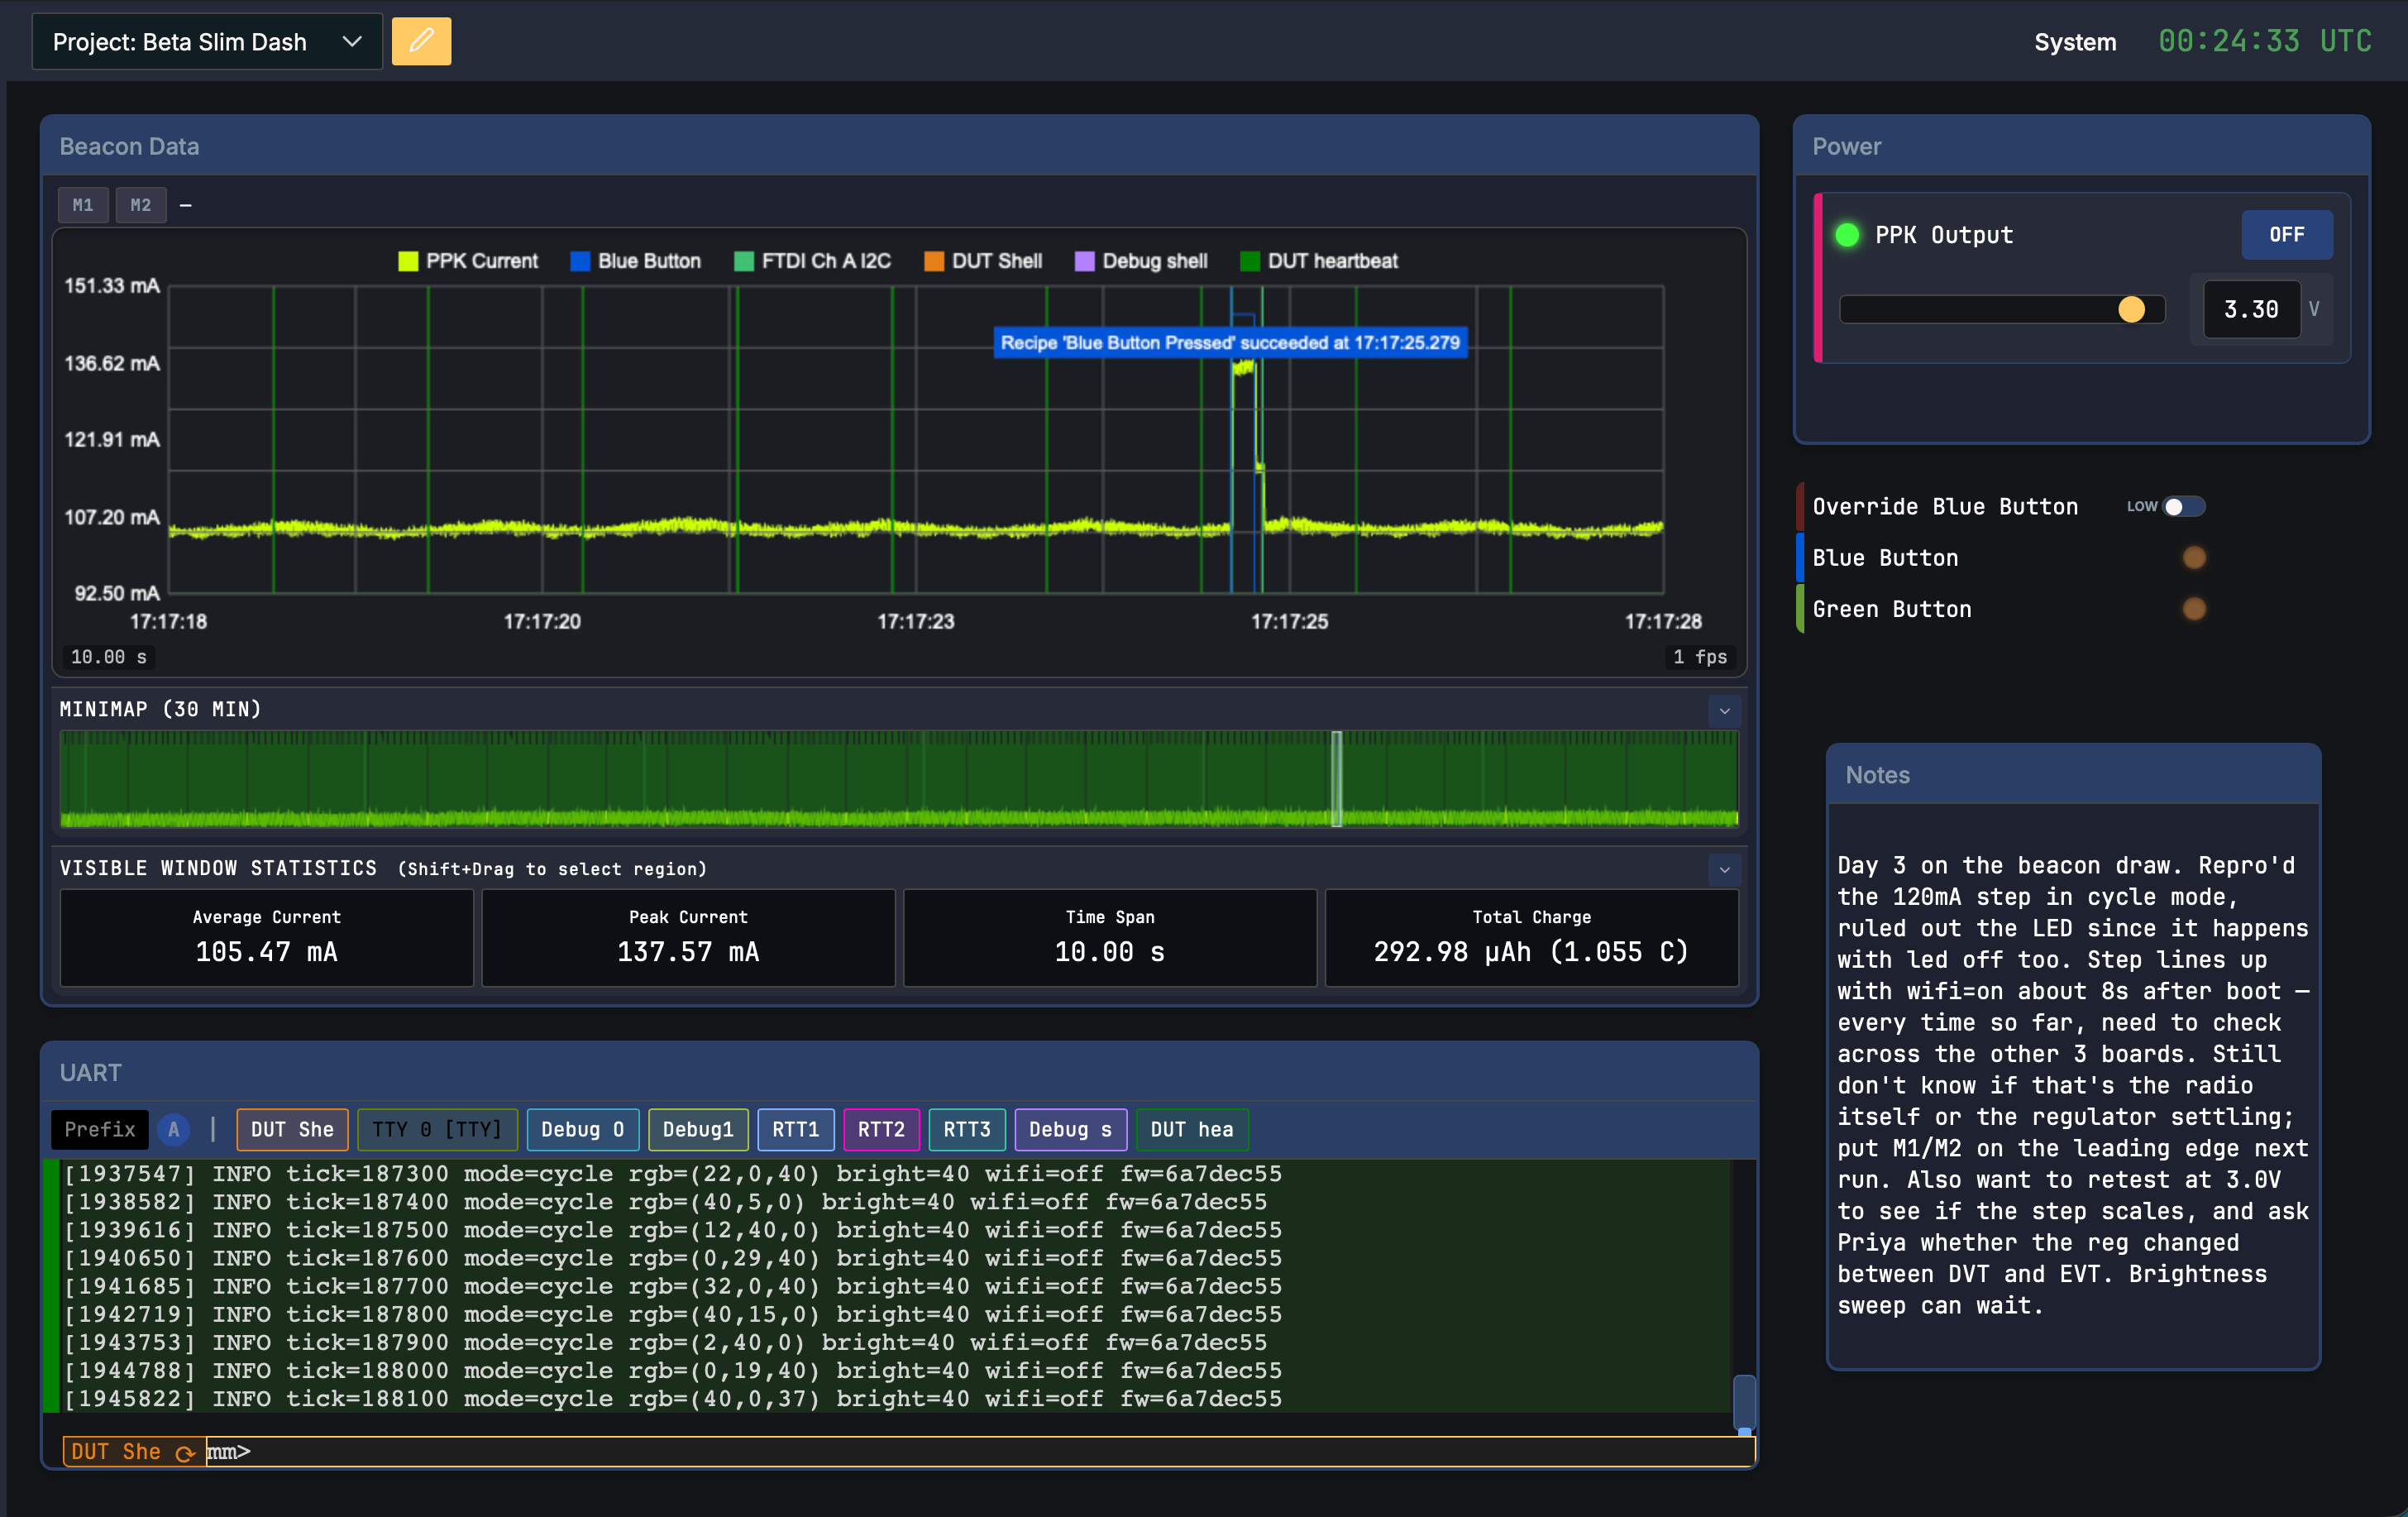Click the UART log scrollbar thumb
The image size is (2408, 1517).
(1744, 1402)
